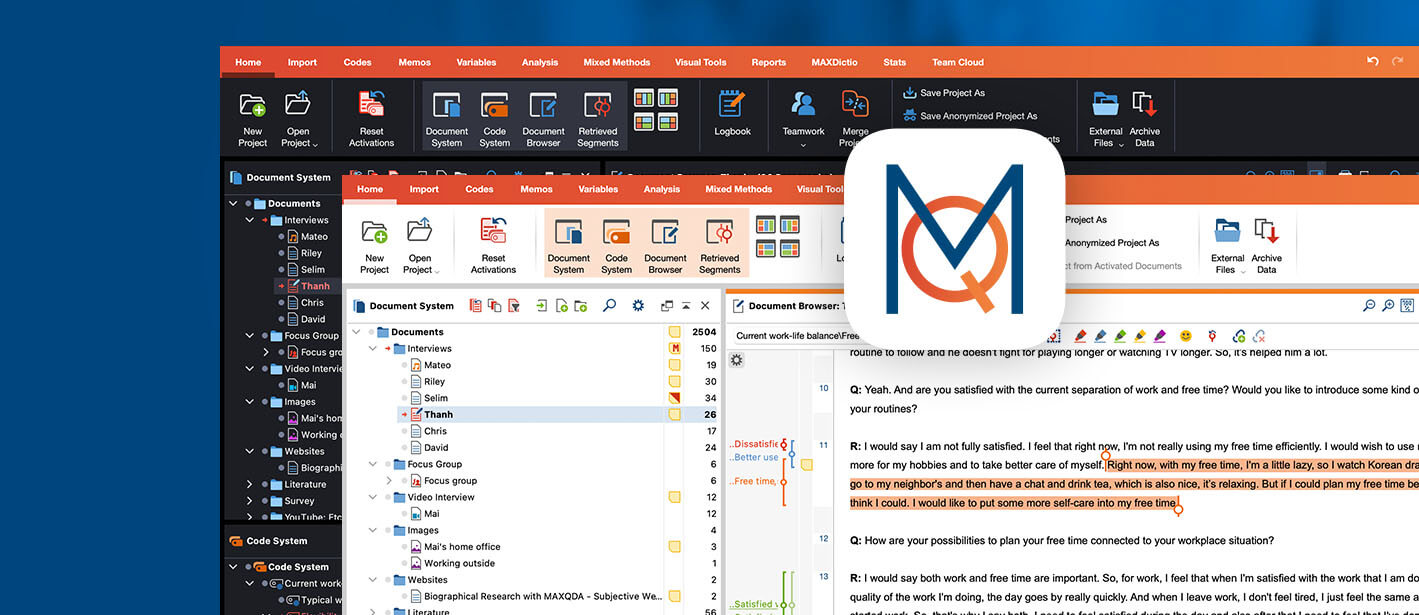
Task: Click the emoticon smiley coding icon
Action: coord(1186,336)
